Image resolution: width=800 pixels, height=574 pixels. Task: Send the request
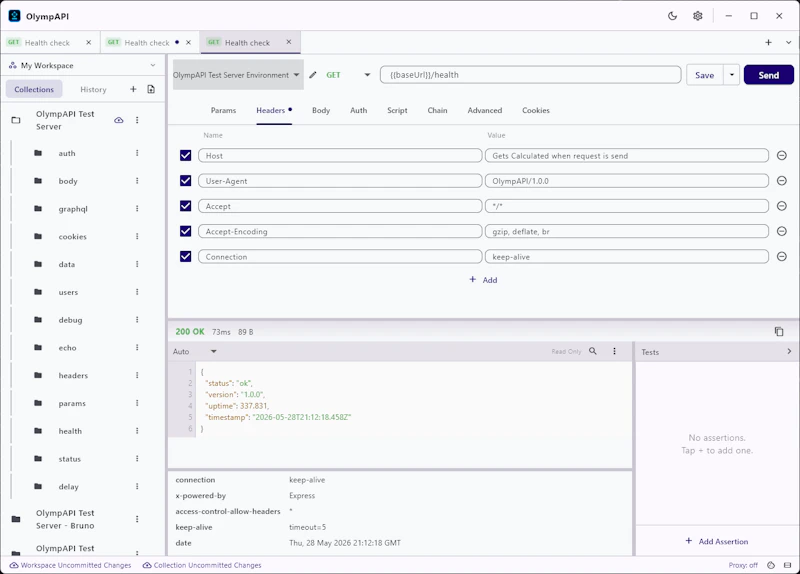point(768,75)
